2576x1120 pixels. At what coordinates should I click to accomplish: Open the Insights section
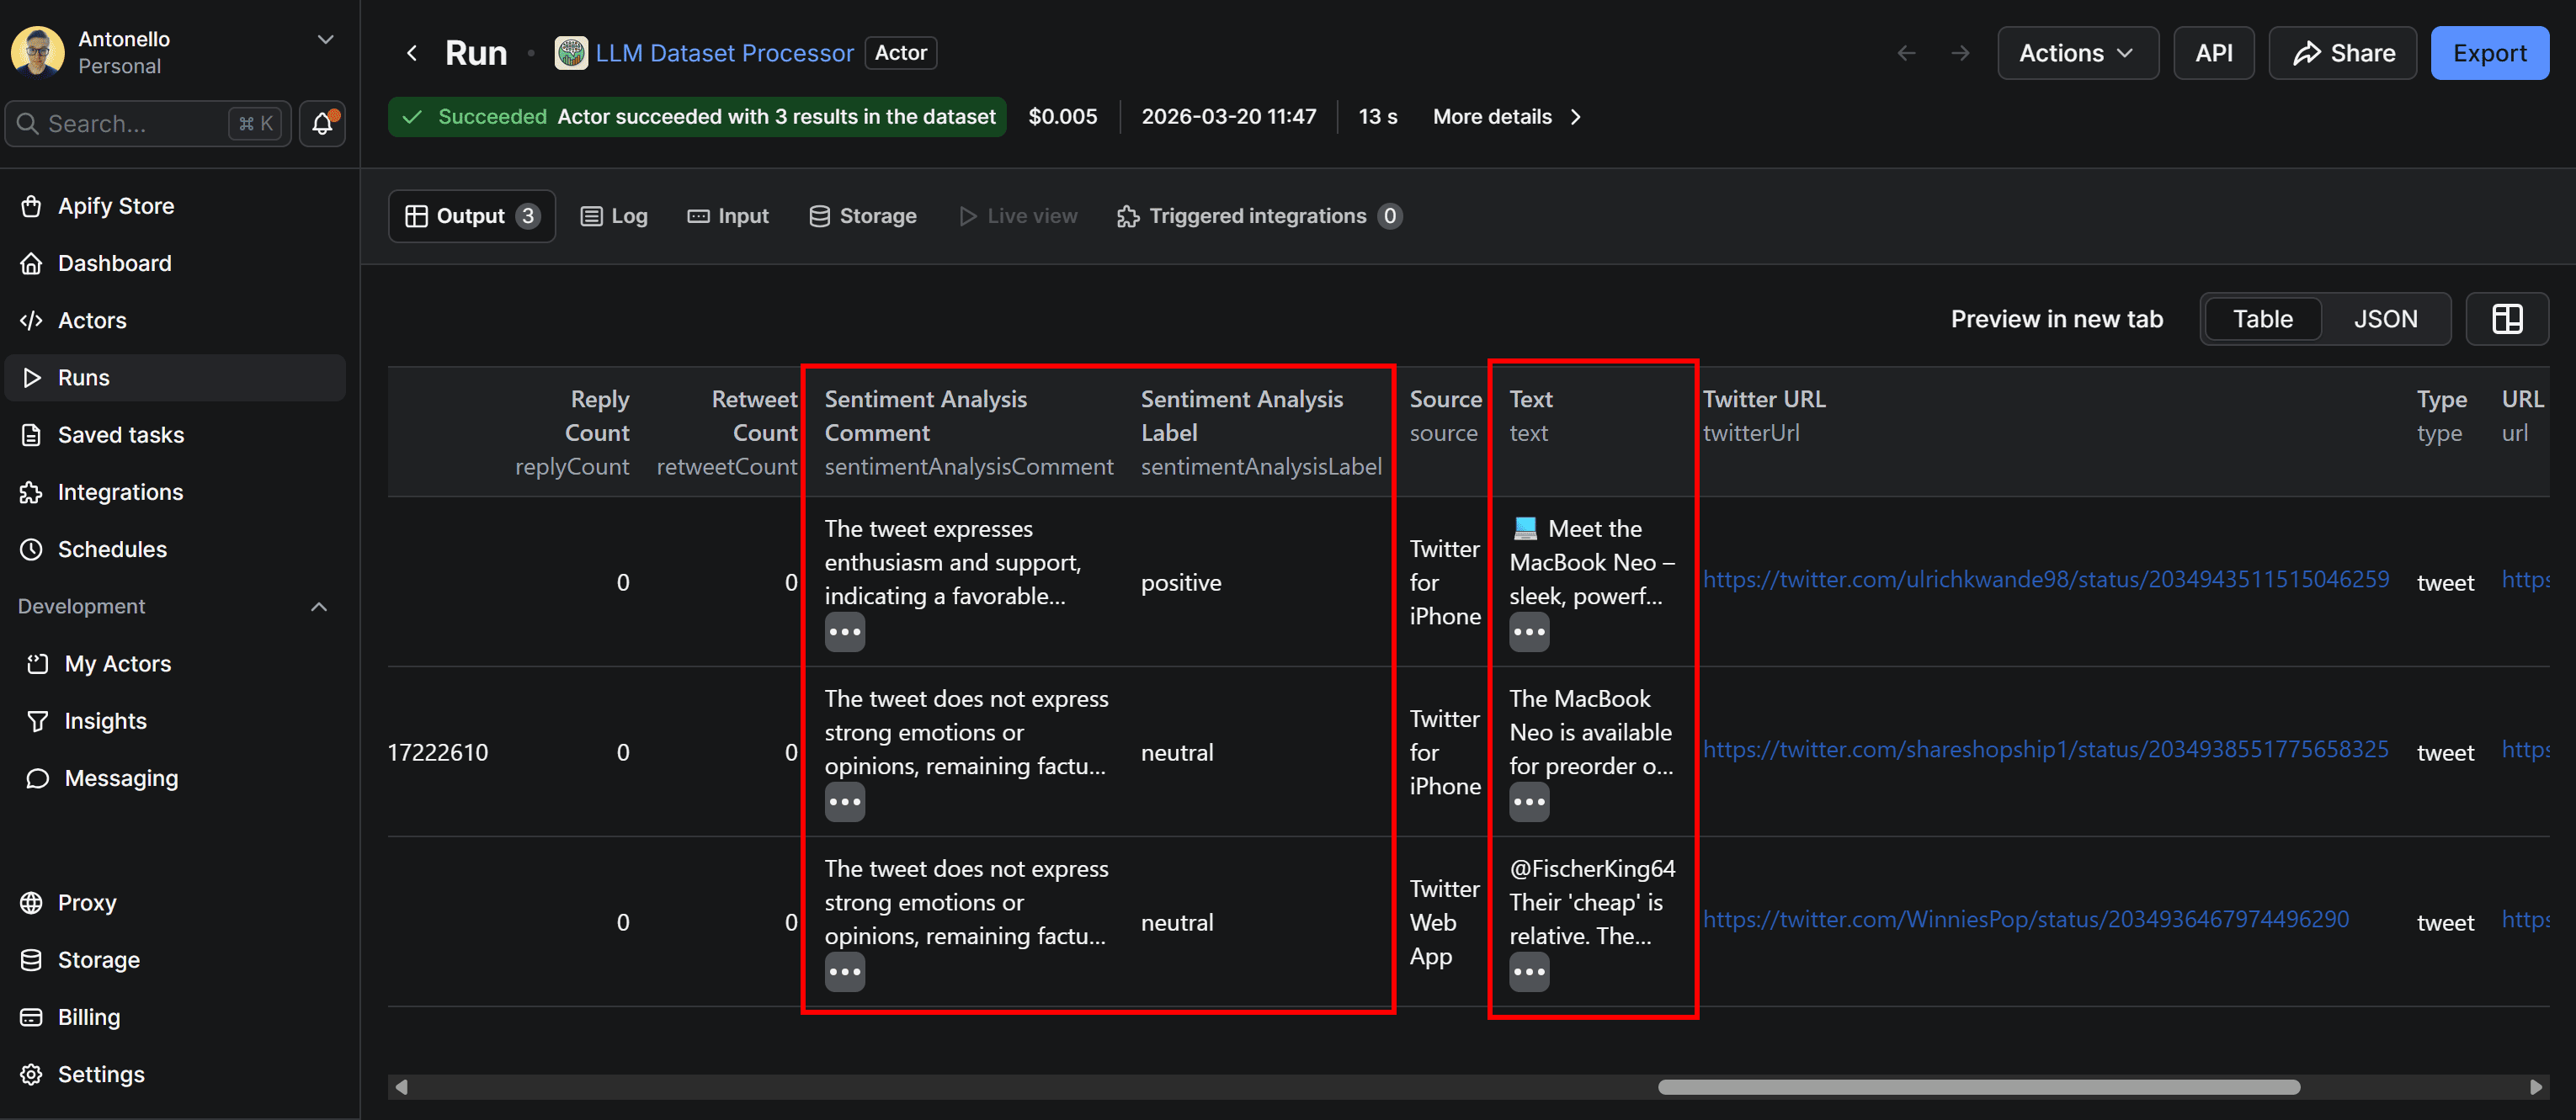105,720
